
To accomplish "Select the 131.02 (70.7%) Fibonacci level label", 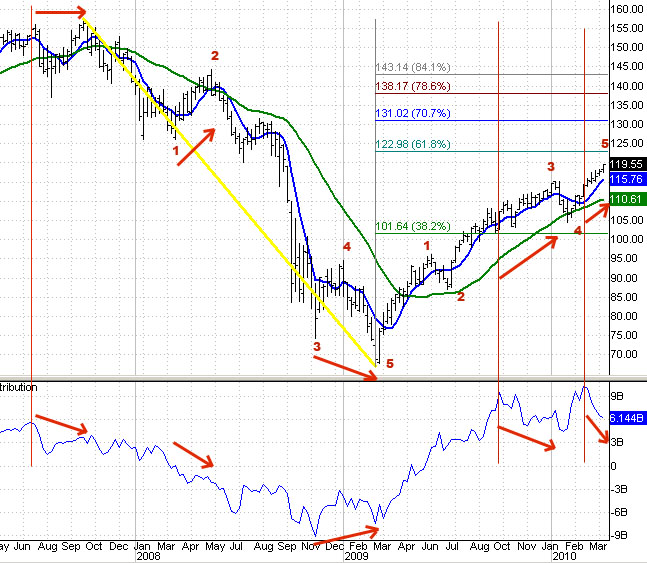I will point(408,114).
